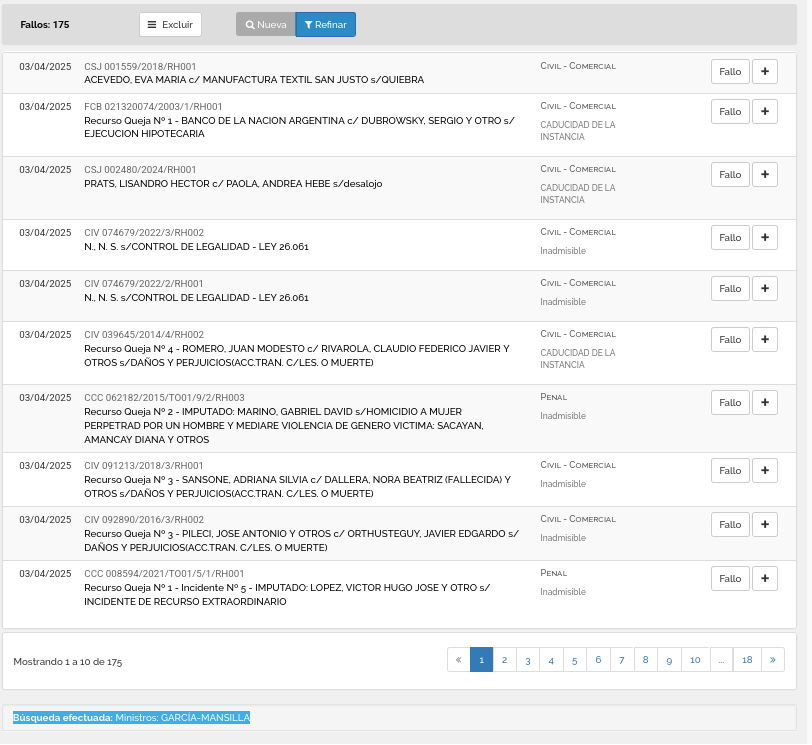Expand plus icon for LOPEZ, VICTOR HUGO case
Image resolution: width=812 pixels, height=745 pixels.
click(x=765, y=579)
